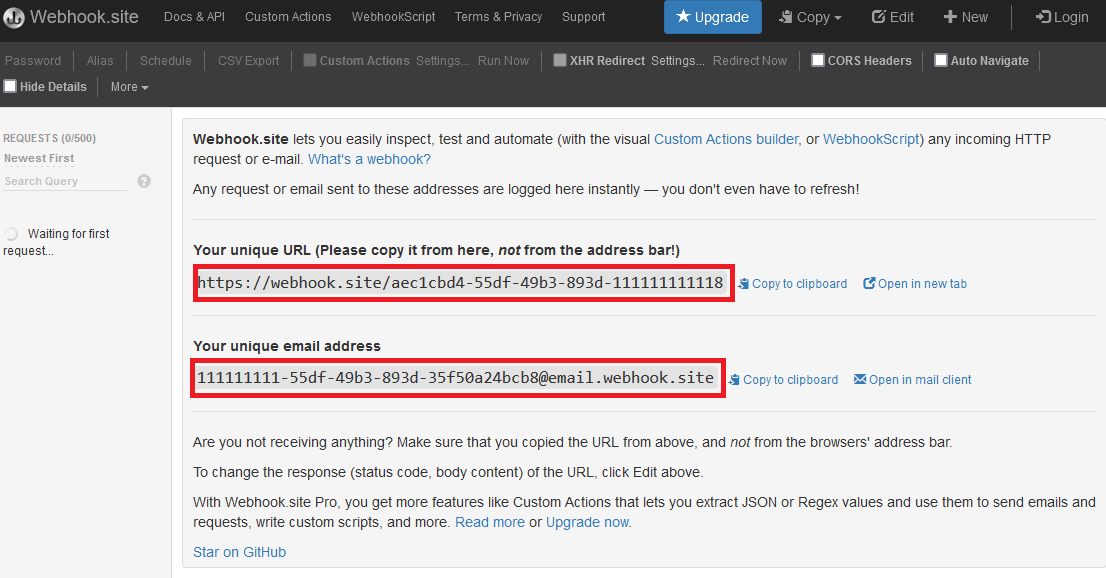Click the Waiting for first request text

tap(56, 242)
